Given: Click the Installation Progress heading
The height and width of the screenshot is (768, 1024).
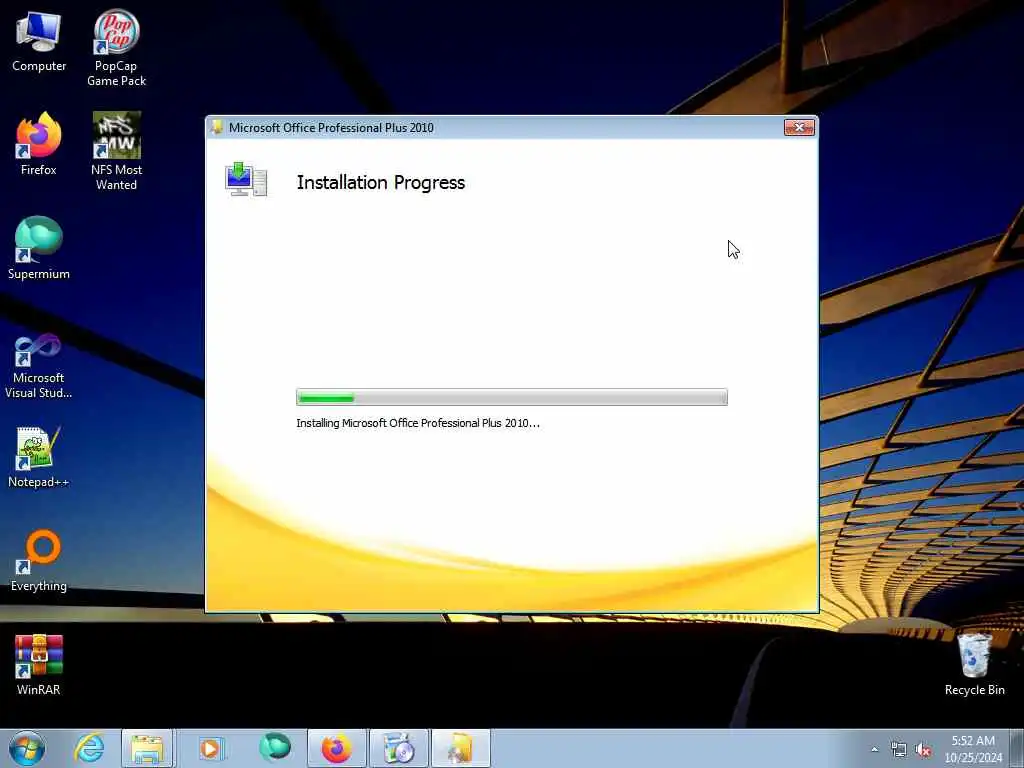Looking at the screenshot, I should 381,182.
